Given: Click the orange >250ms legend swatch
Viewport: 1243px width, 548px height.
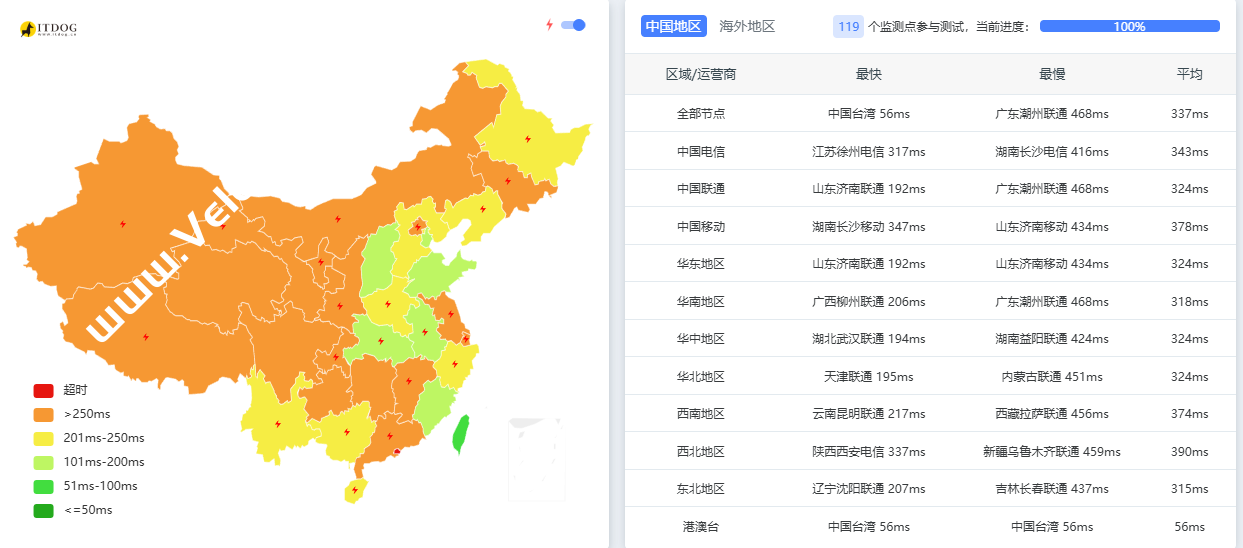Looking at the screenshot, I should tap(43, 414).
